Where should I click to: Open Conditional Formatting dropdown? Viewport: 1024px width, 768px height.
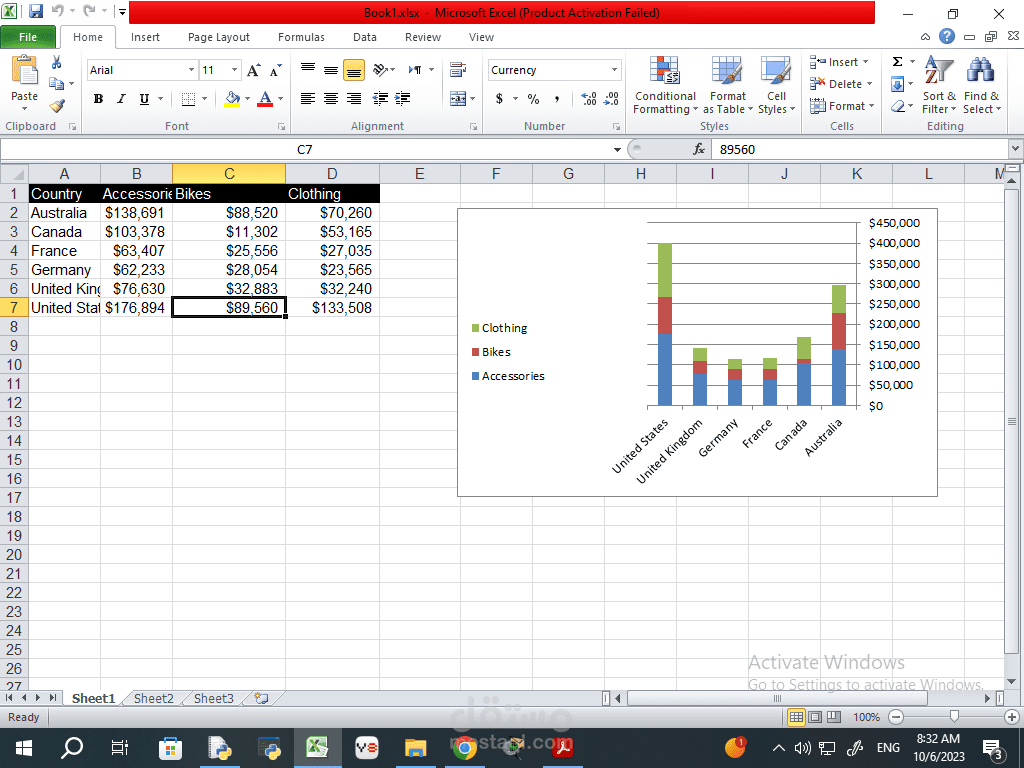[x=665, y=86]
